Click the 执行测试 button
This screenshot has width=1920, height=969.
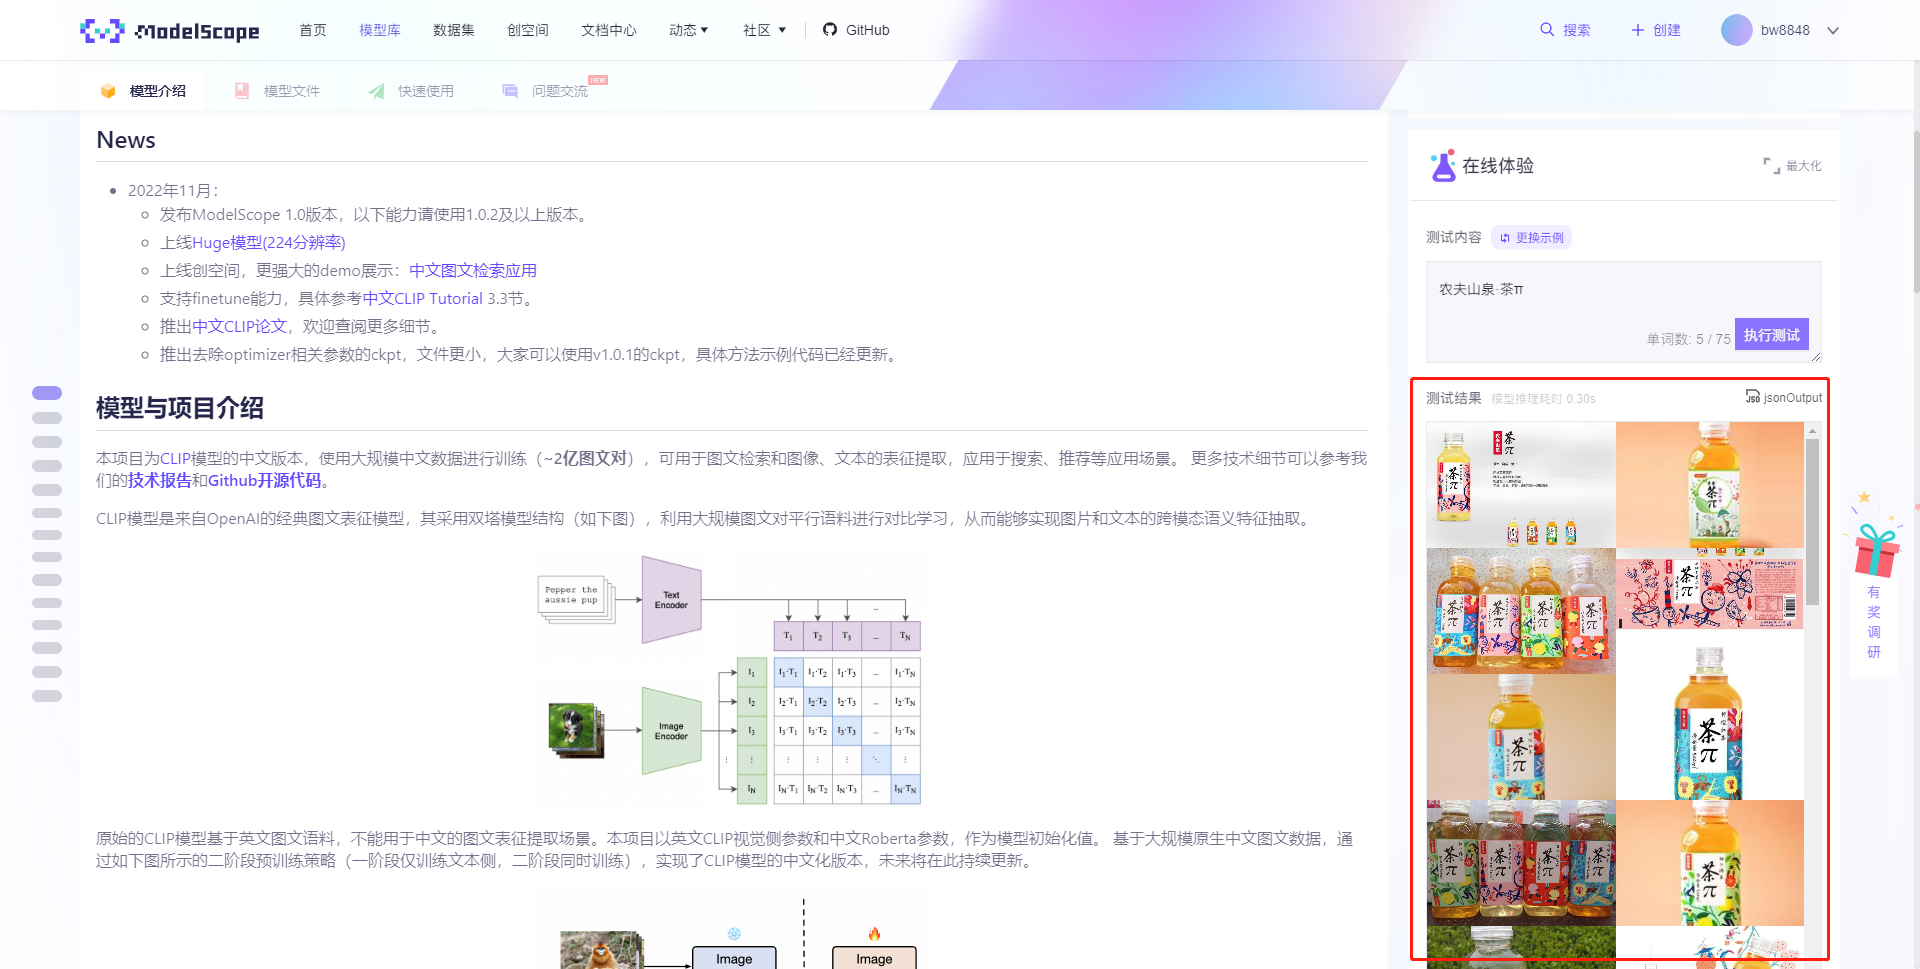coord(1772,335)
